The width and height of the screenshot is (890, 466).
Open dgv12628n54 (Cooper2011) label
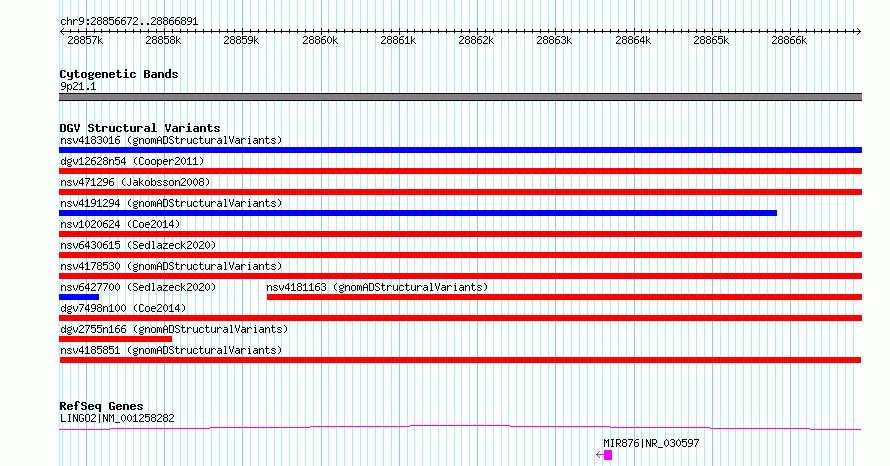[x=132, y=161]
